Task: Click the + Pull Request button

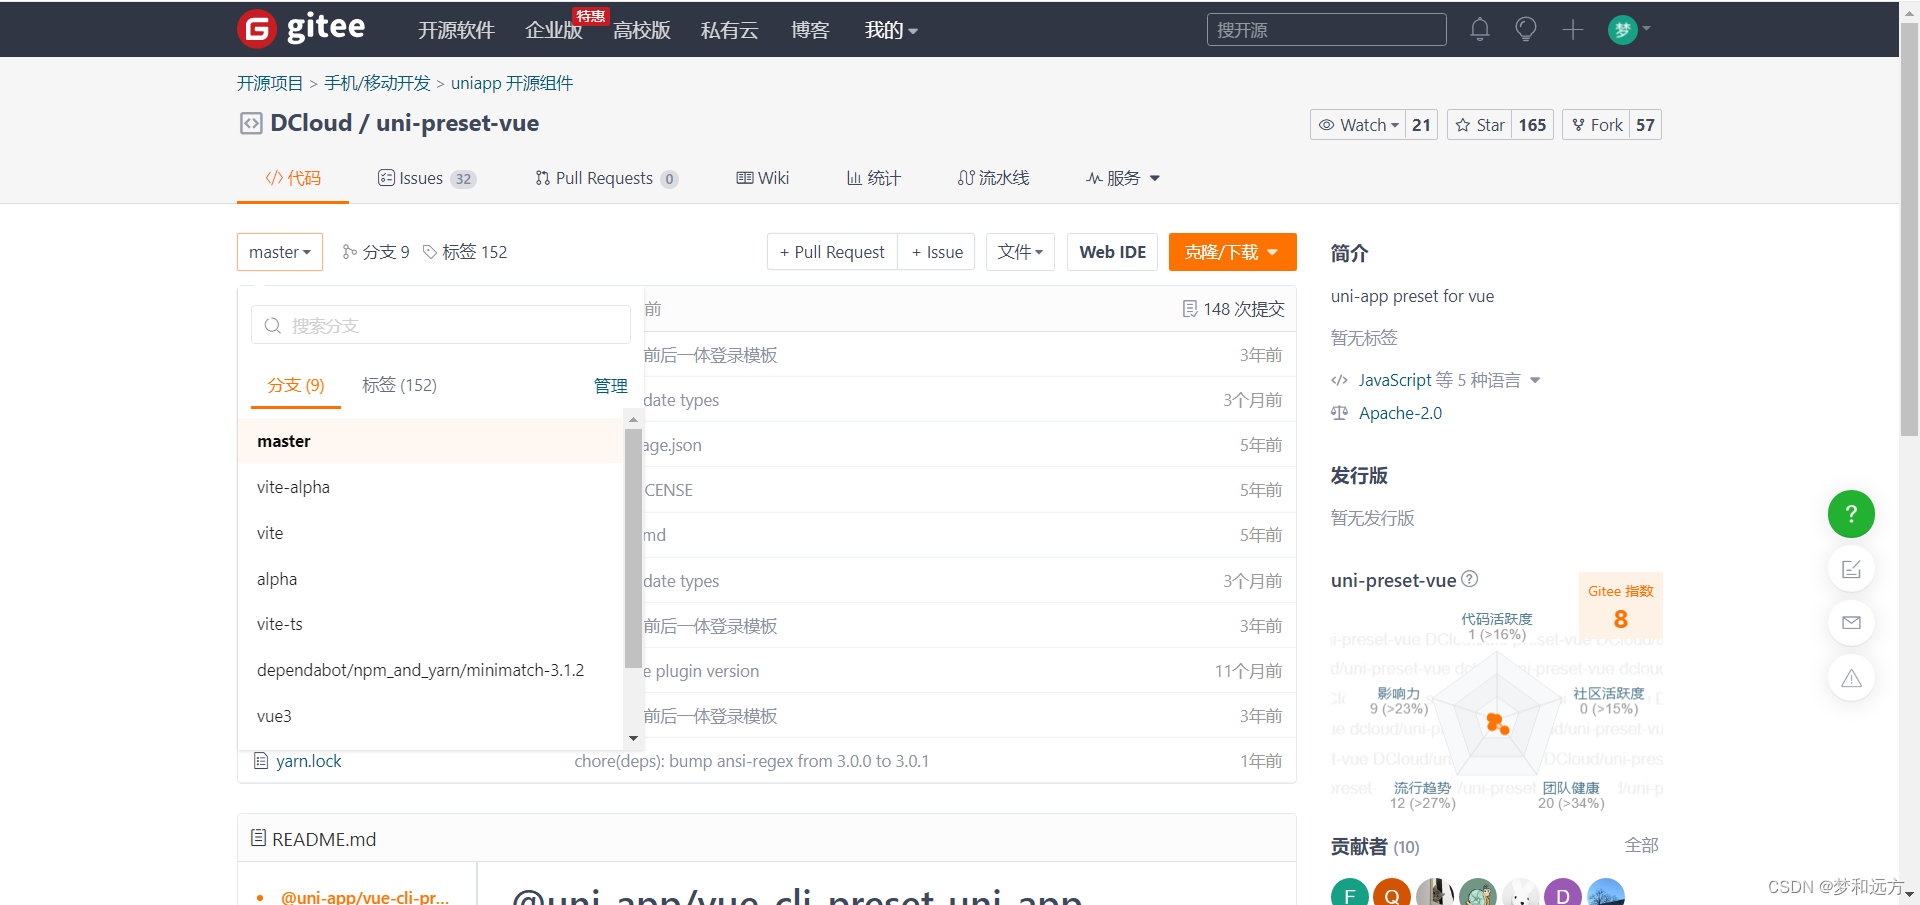Action: (832, 252)
